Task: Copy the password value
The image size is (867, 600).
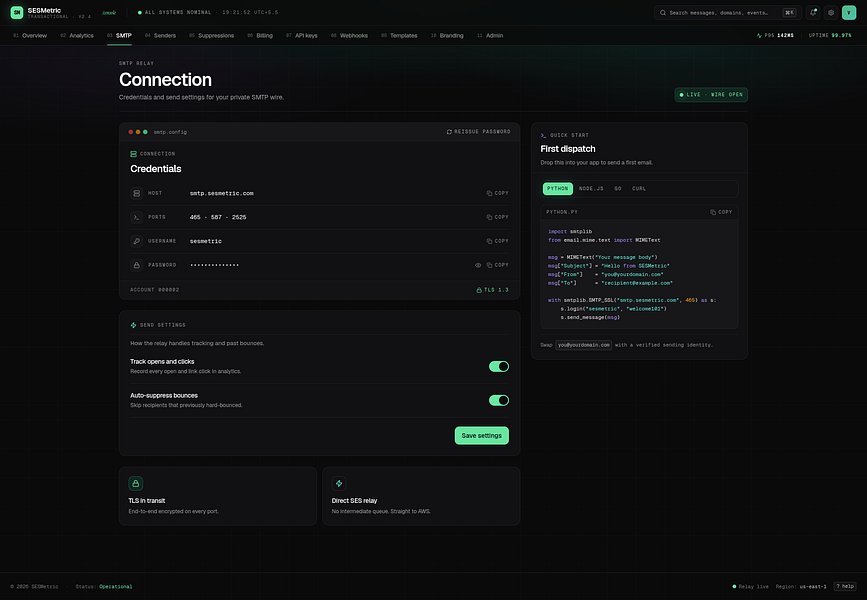Action: point(497,265)
